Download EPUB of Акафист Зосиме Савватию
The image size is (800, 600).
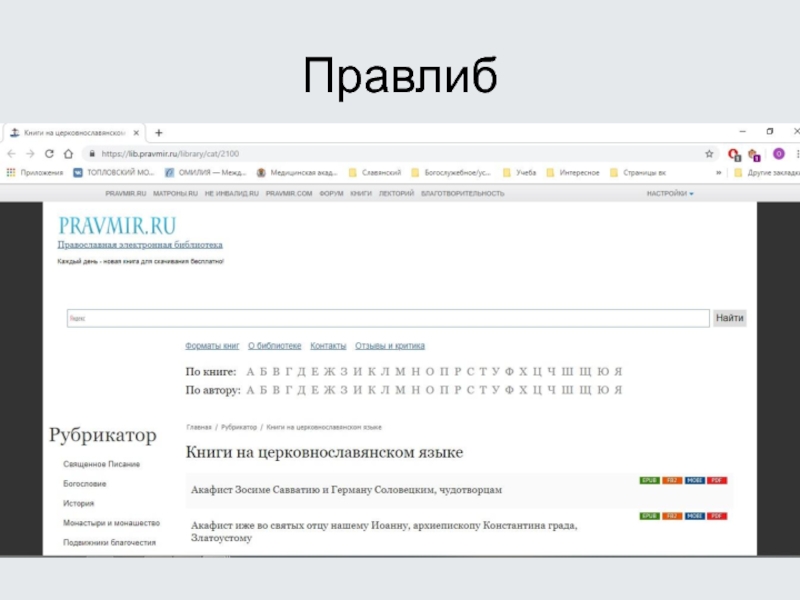649,481
